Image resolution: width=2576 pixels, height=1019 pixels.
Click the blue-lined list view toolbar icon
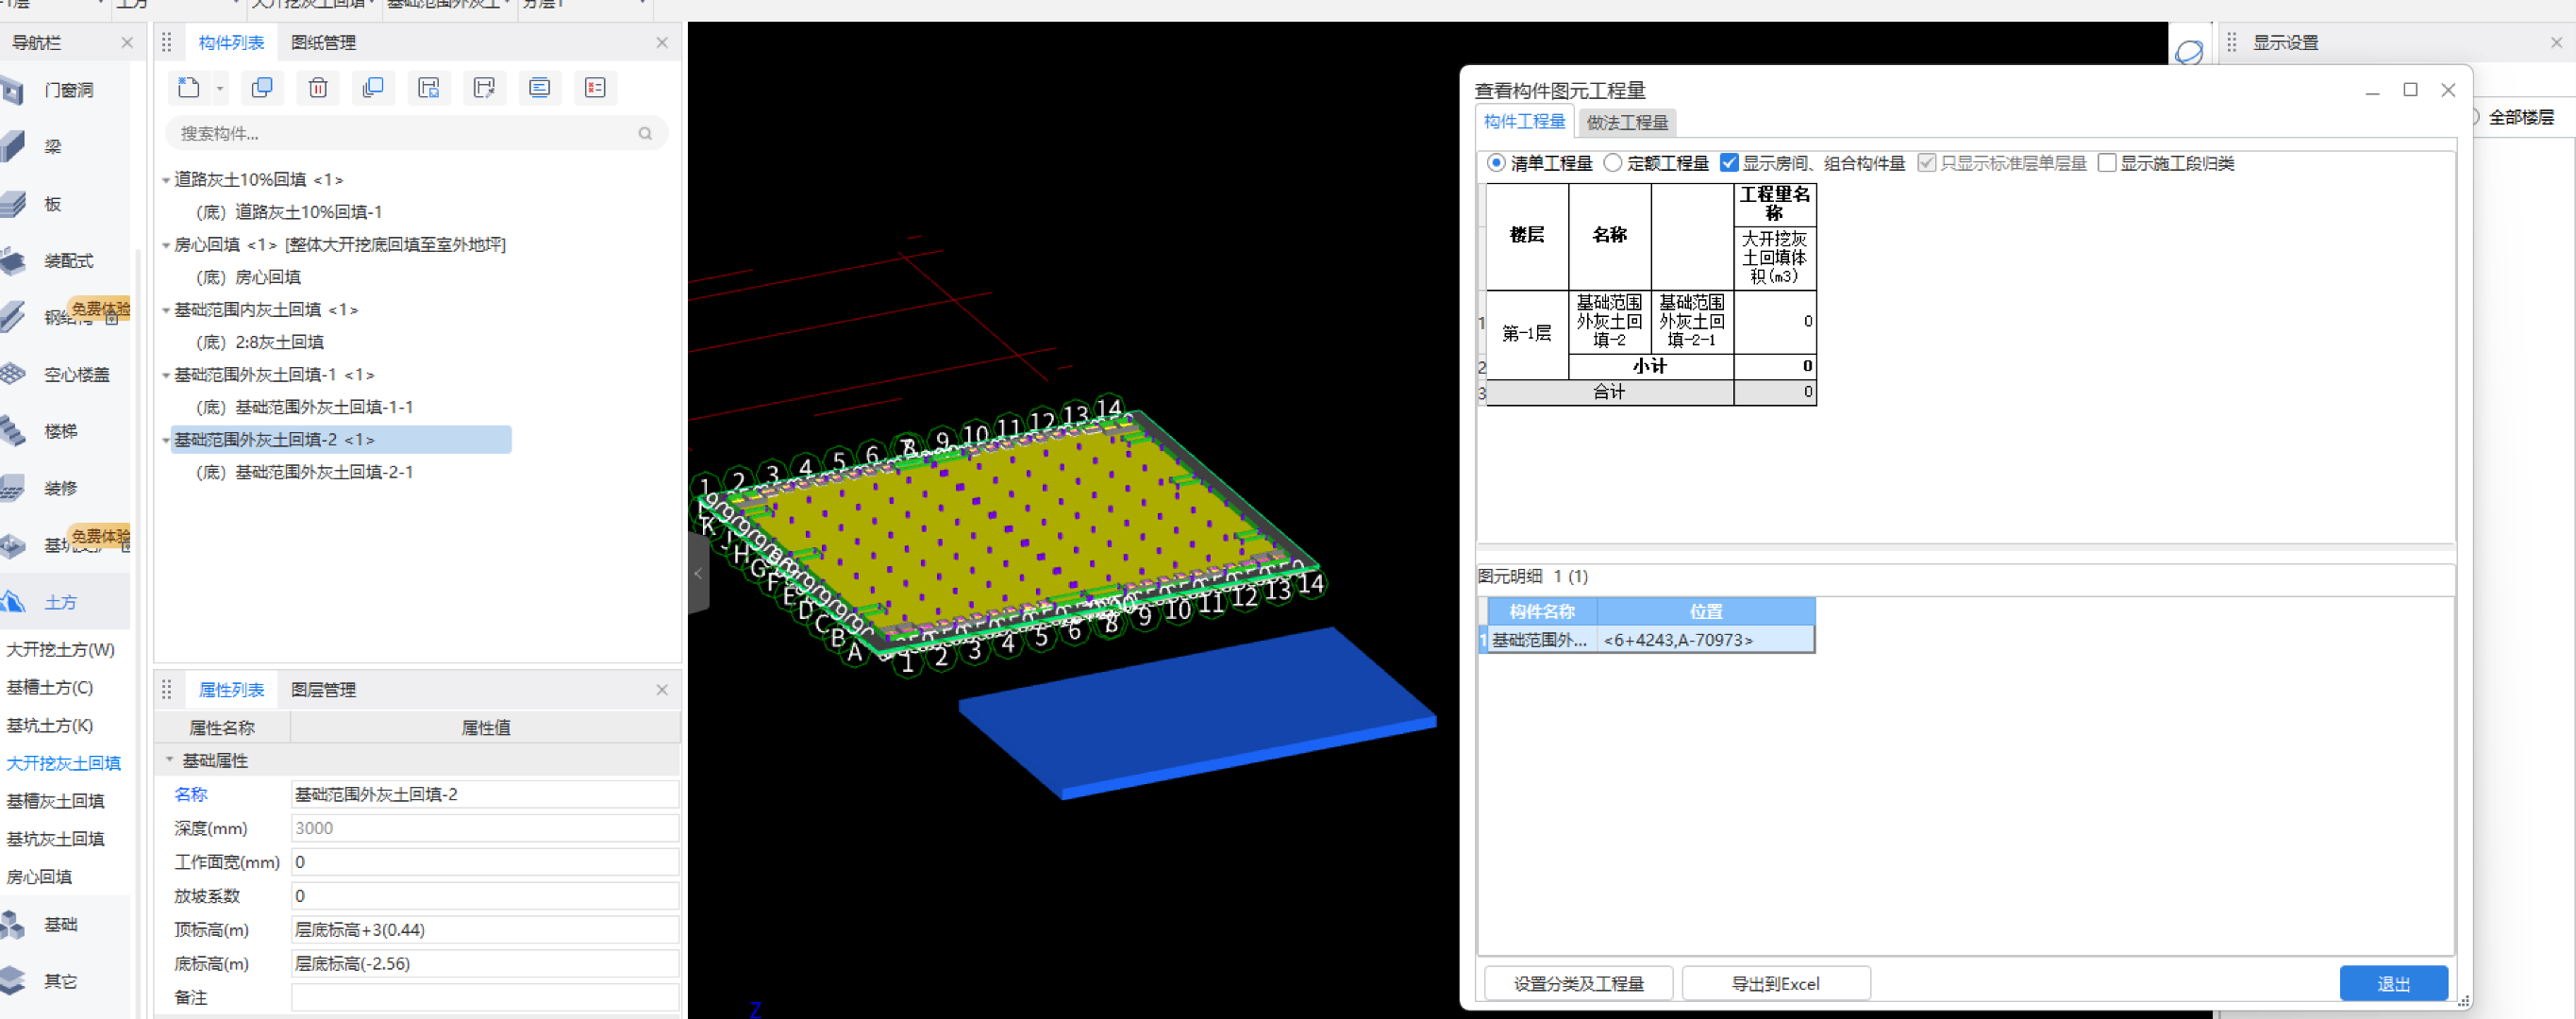pyautogui.click(x=540, y=88)
